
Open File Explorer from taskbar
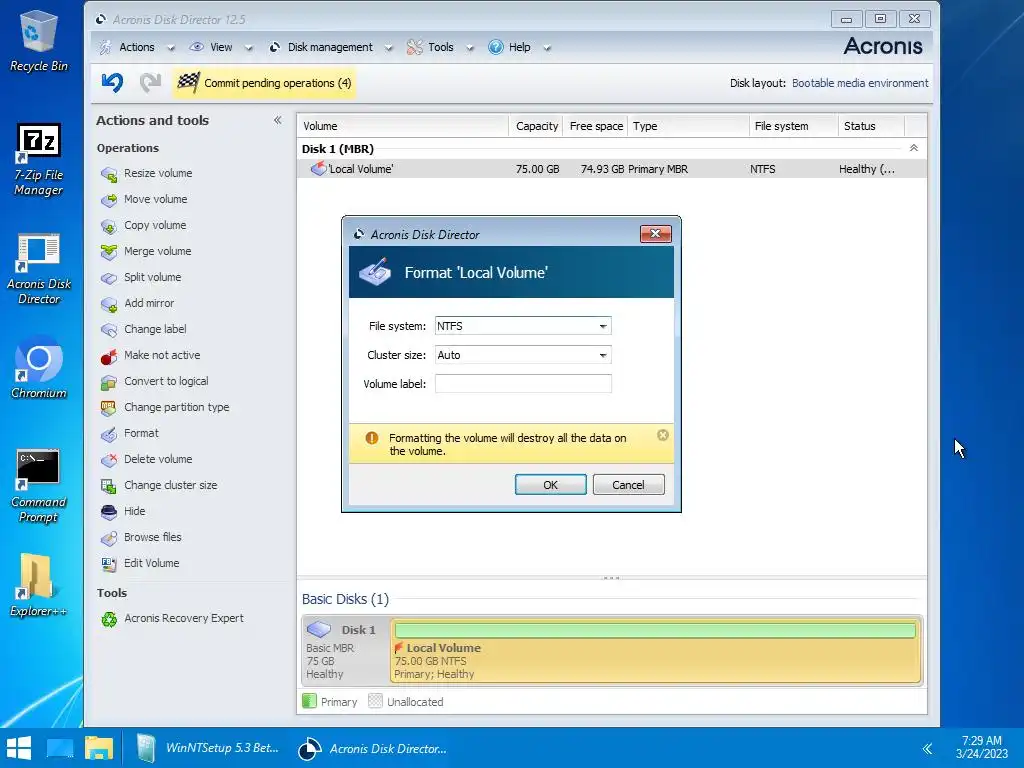tap(99, 748)
